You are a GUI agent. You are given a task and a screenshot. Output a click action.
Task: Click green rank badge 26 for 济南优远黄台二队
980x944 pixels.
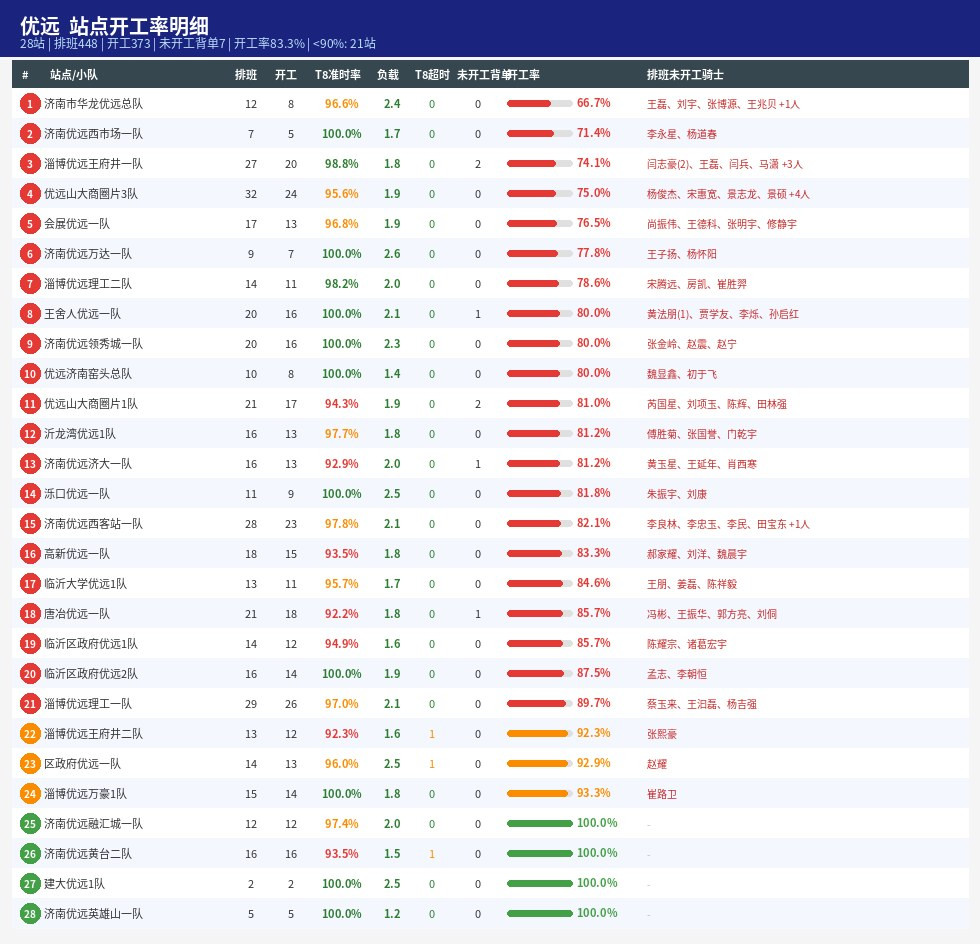(x=29, y=854)
